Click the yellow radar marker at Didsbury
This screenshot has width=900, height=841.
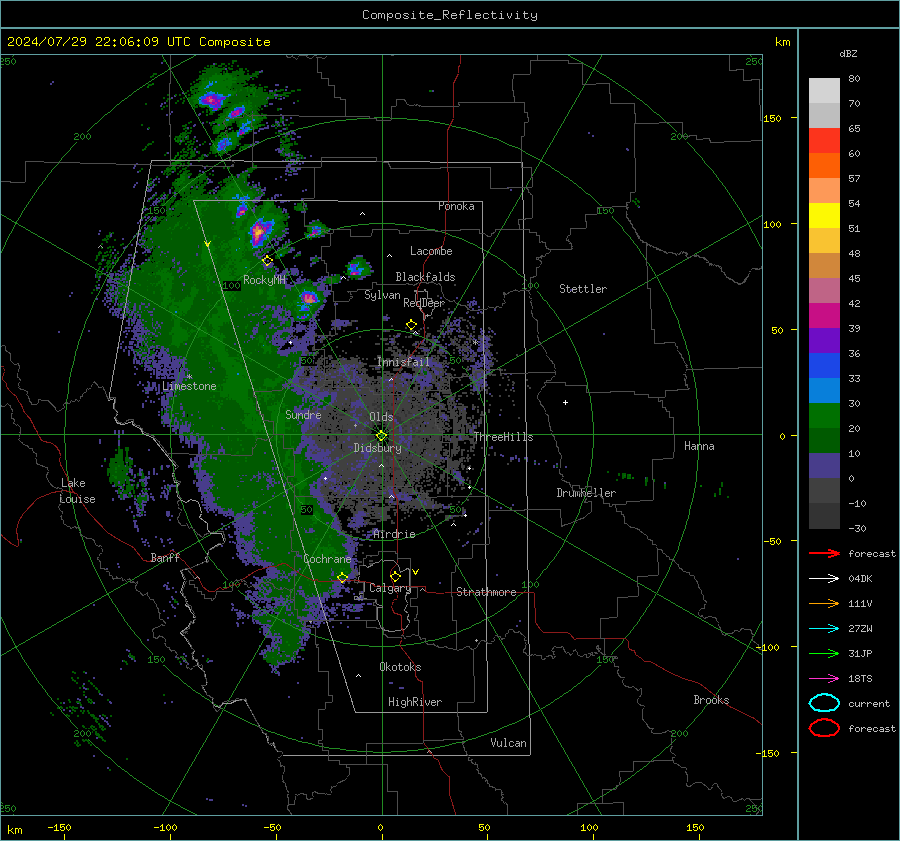(382, 436)
